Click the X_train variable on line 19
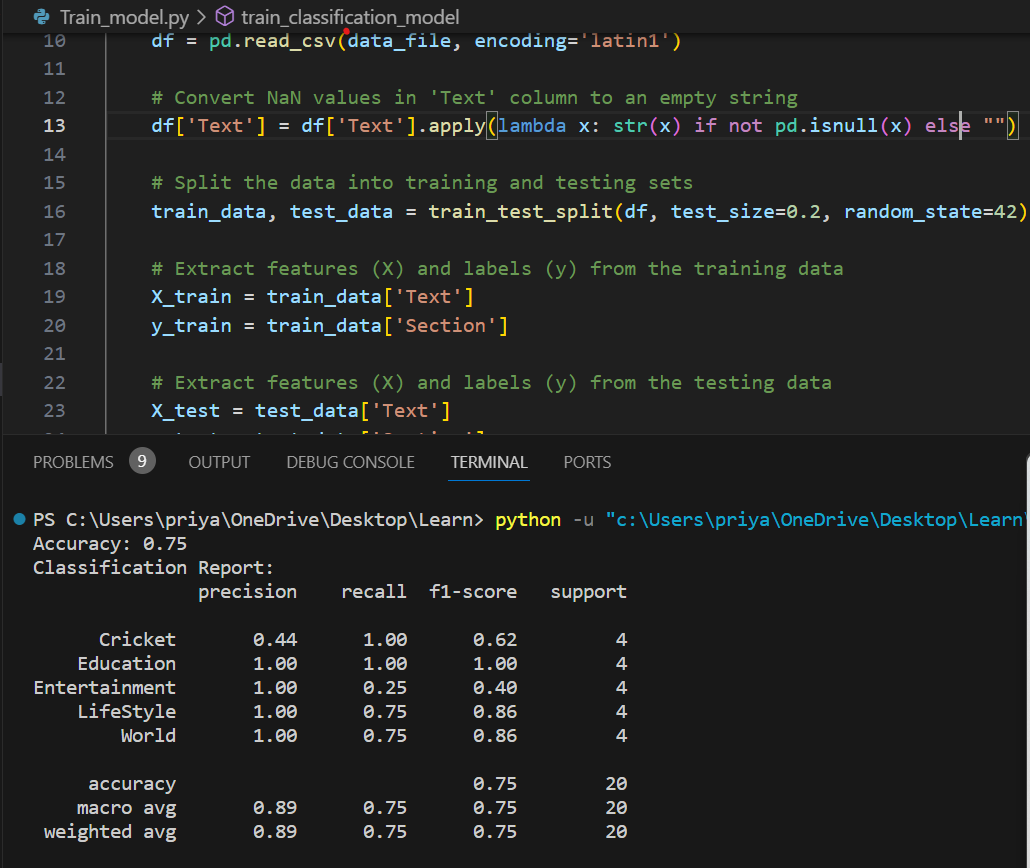Image resolution: width=1030 pixels, height=868 pixels. pyautogui.click(x=191, y=297)
